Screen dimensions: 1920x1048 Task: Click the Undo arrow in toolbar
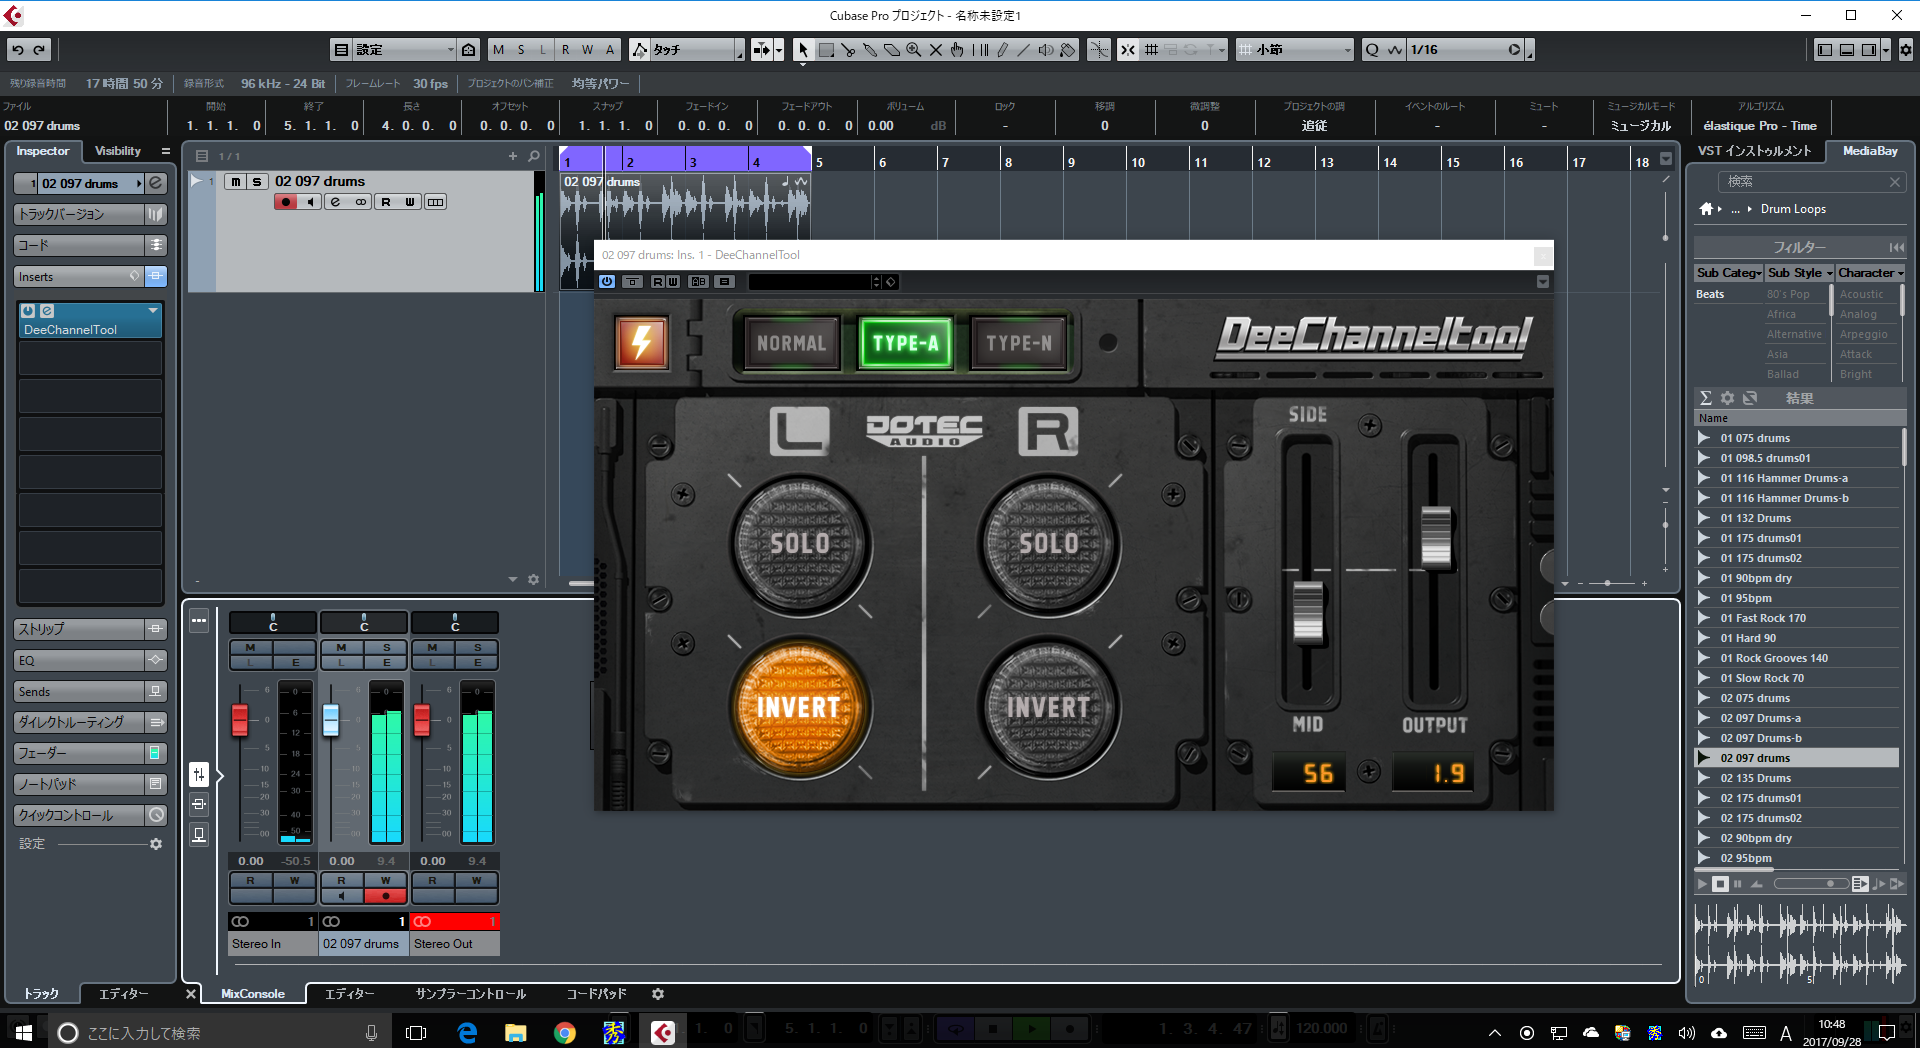(x=18, y=50)
